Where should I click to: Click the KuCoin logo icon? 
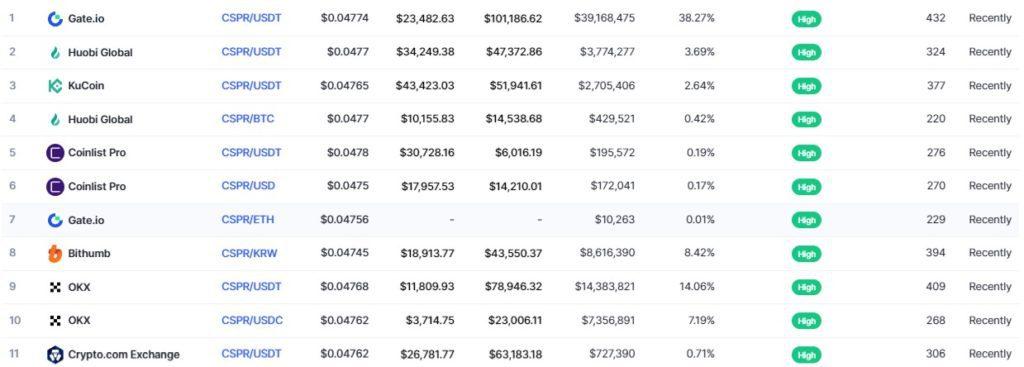click(56, 86)
